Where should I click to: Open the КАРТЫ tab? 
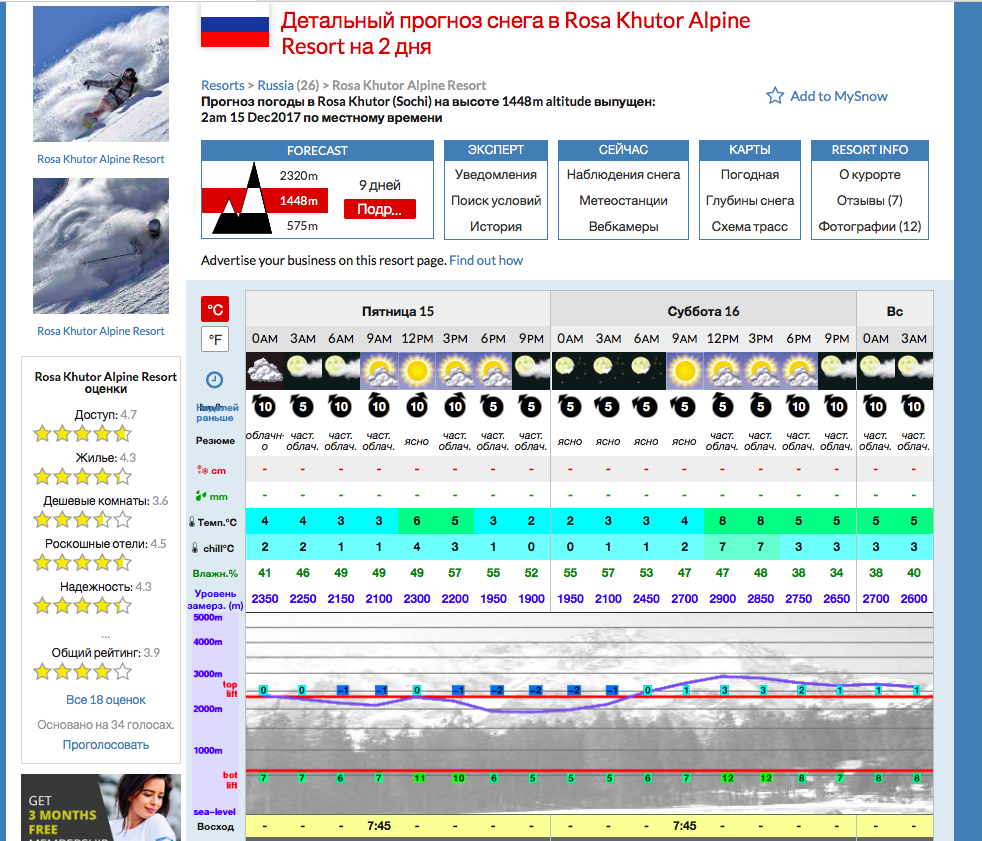point(750,150)
